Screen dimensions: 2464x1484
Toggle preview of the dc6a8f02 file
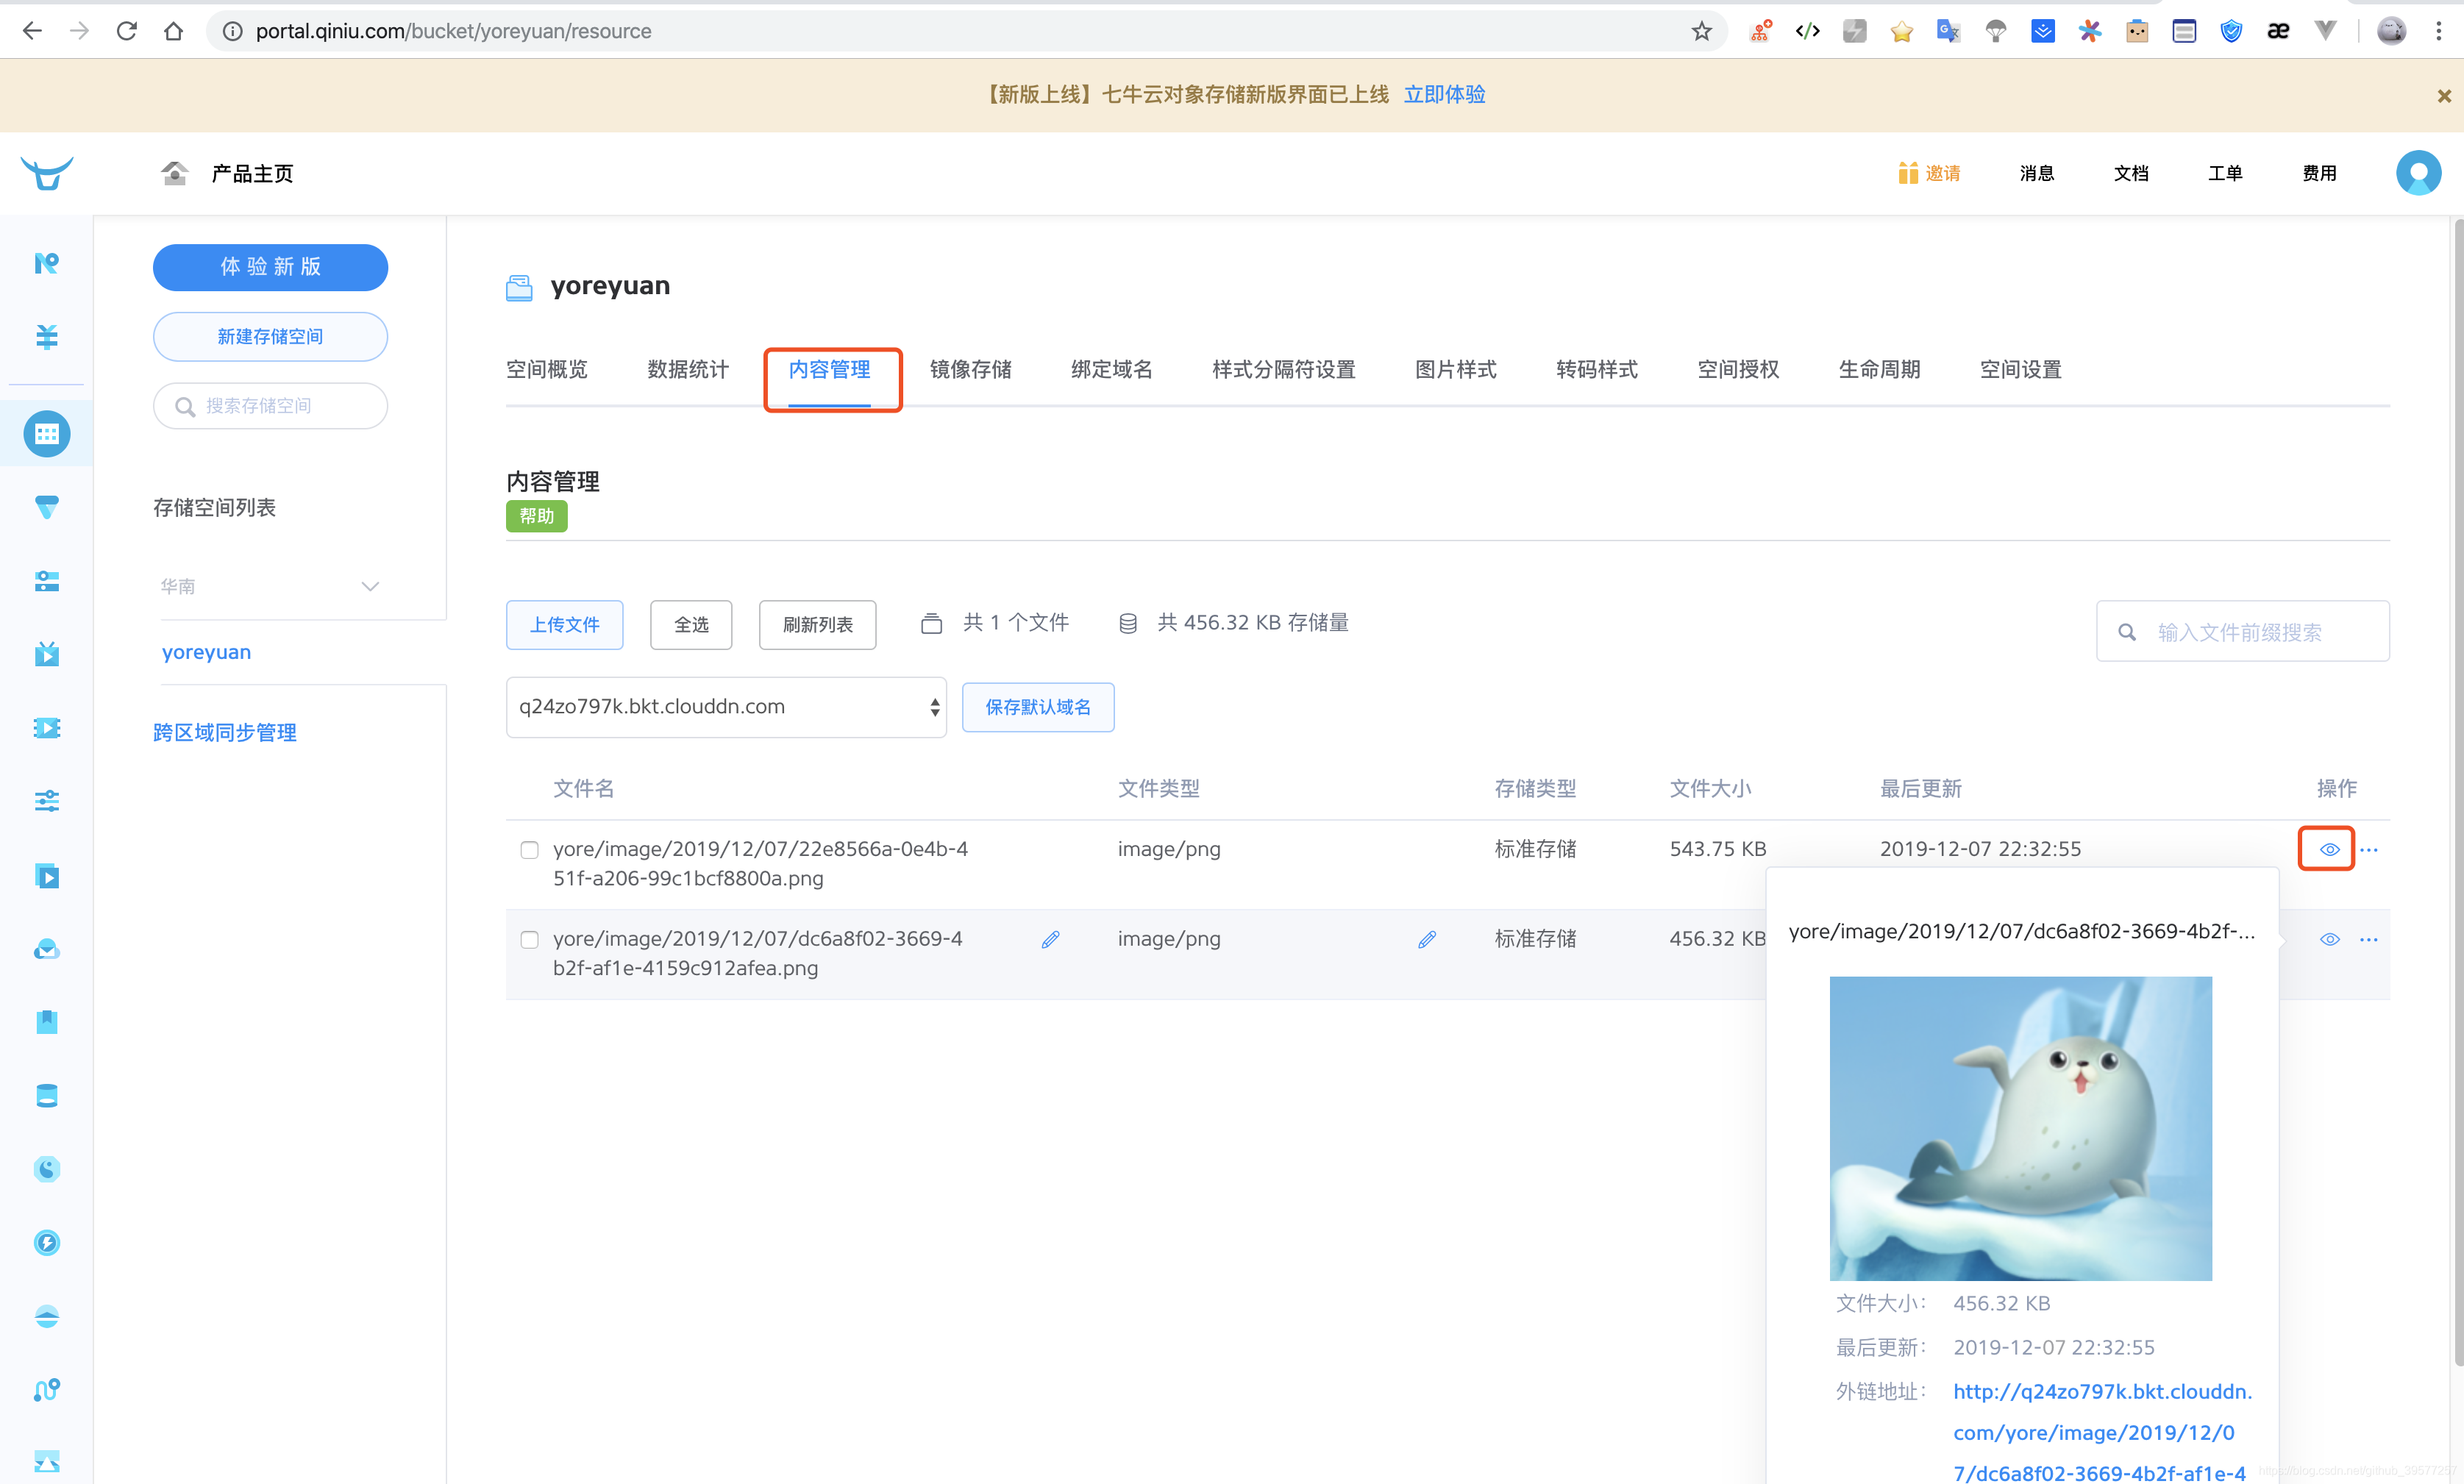click(2329, 940)
